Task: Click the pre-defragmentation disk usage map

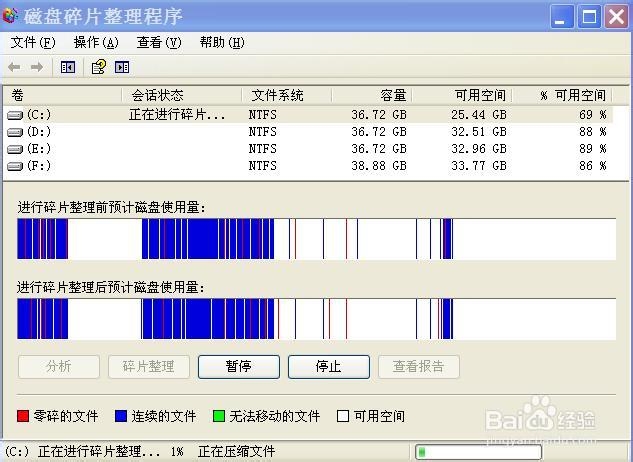Action: [316, 239]
